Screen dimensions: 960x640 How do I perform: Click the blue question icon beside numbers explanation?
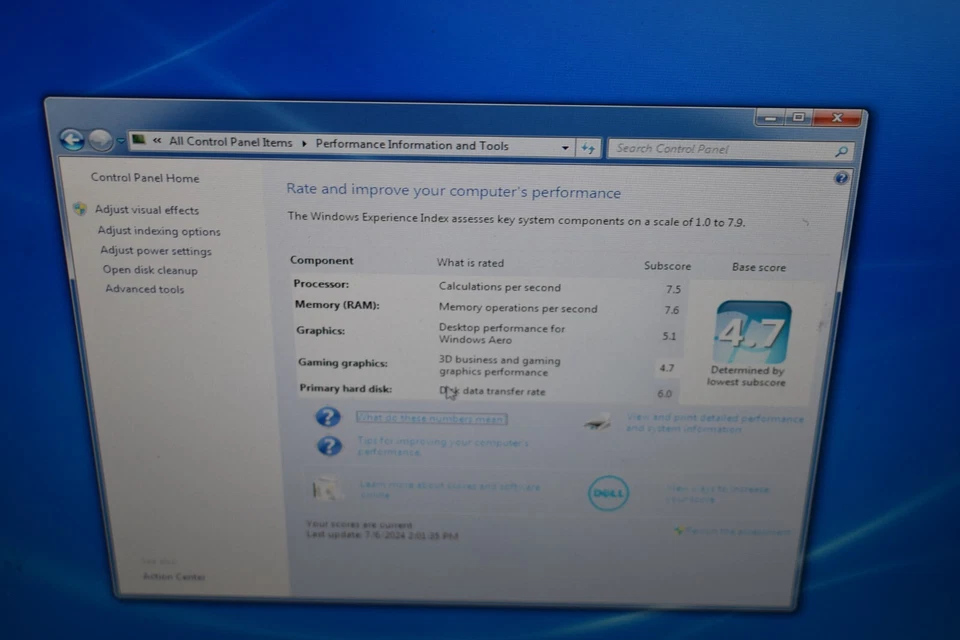pyautogui.click(x=328, y=417)
